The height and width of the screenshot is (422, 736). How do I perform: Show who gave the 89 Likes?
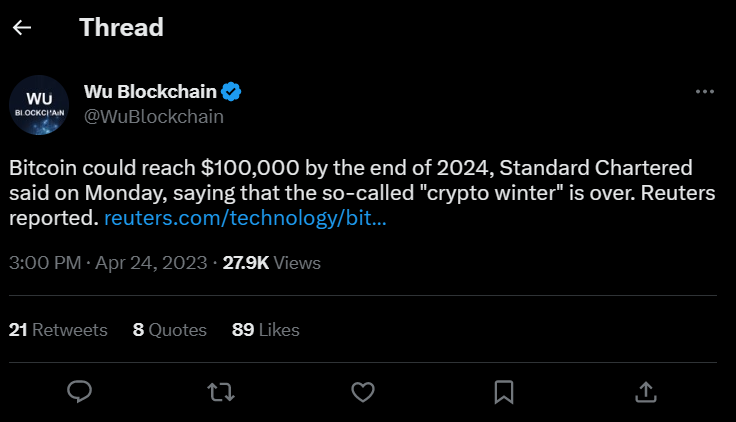265,329
